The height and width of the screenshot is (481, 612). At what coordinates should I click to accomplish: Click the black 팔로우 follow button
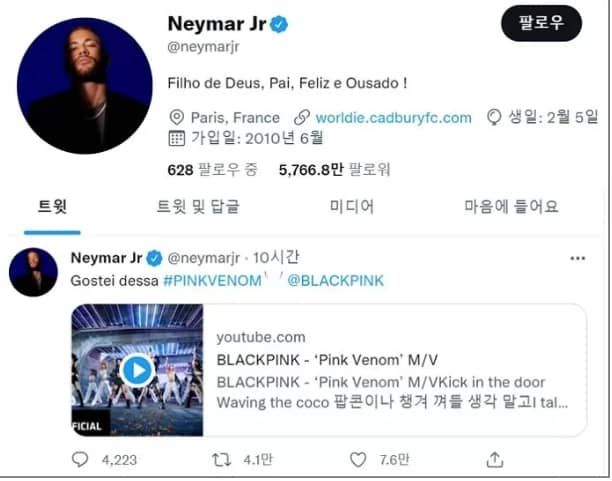coord(541,23)
